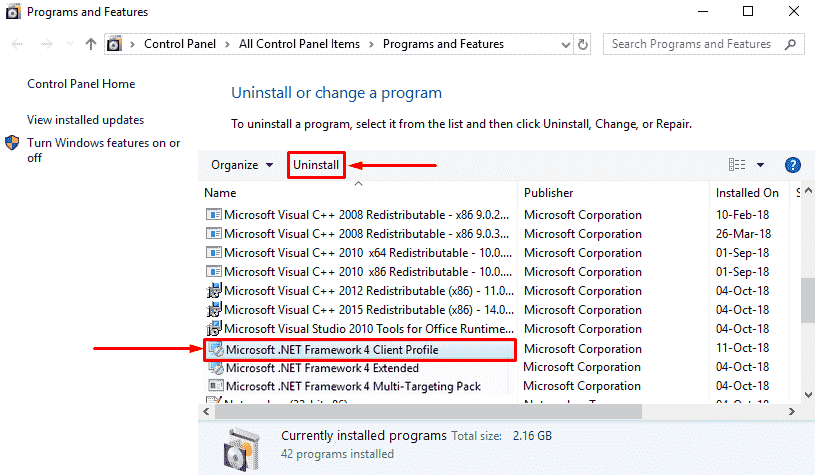815x475 pixels.
Task: Go up one level with Up arrow
Action: (x=91, y=44)
